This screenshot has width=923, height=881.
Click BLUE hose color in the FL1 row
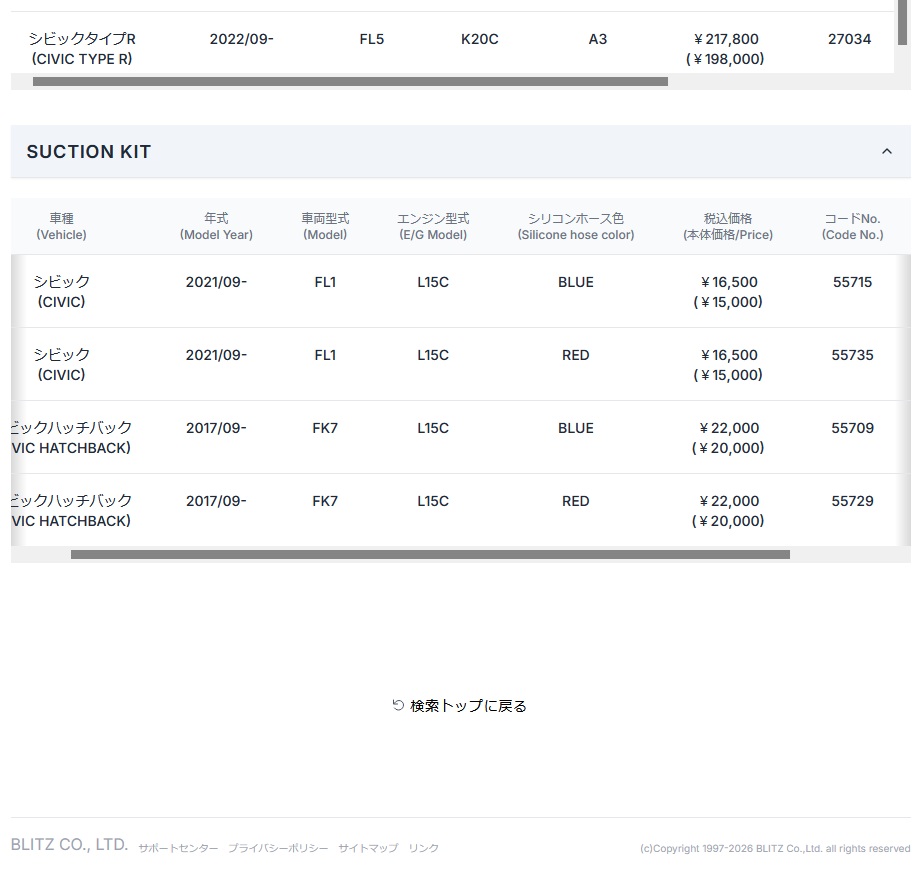[576, 282]
